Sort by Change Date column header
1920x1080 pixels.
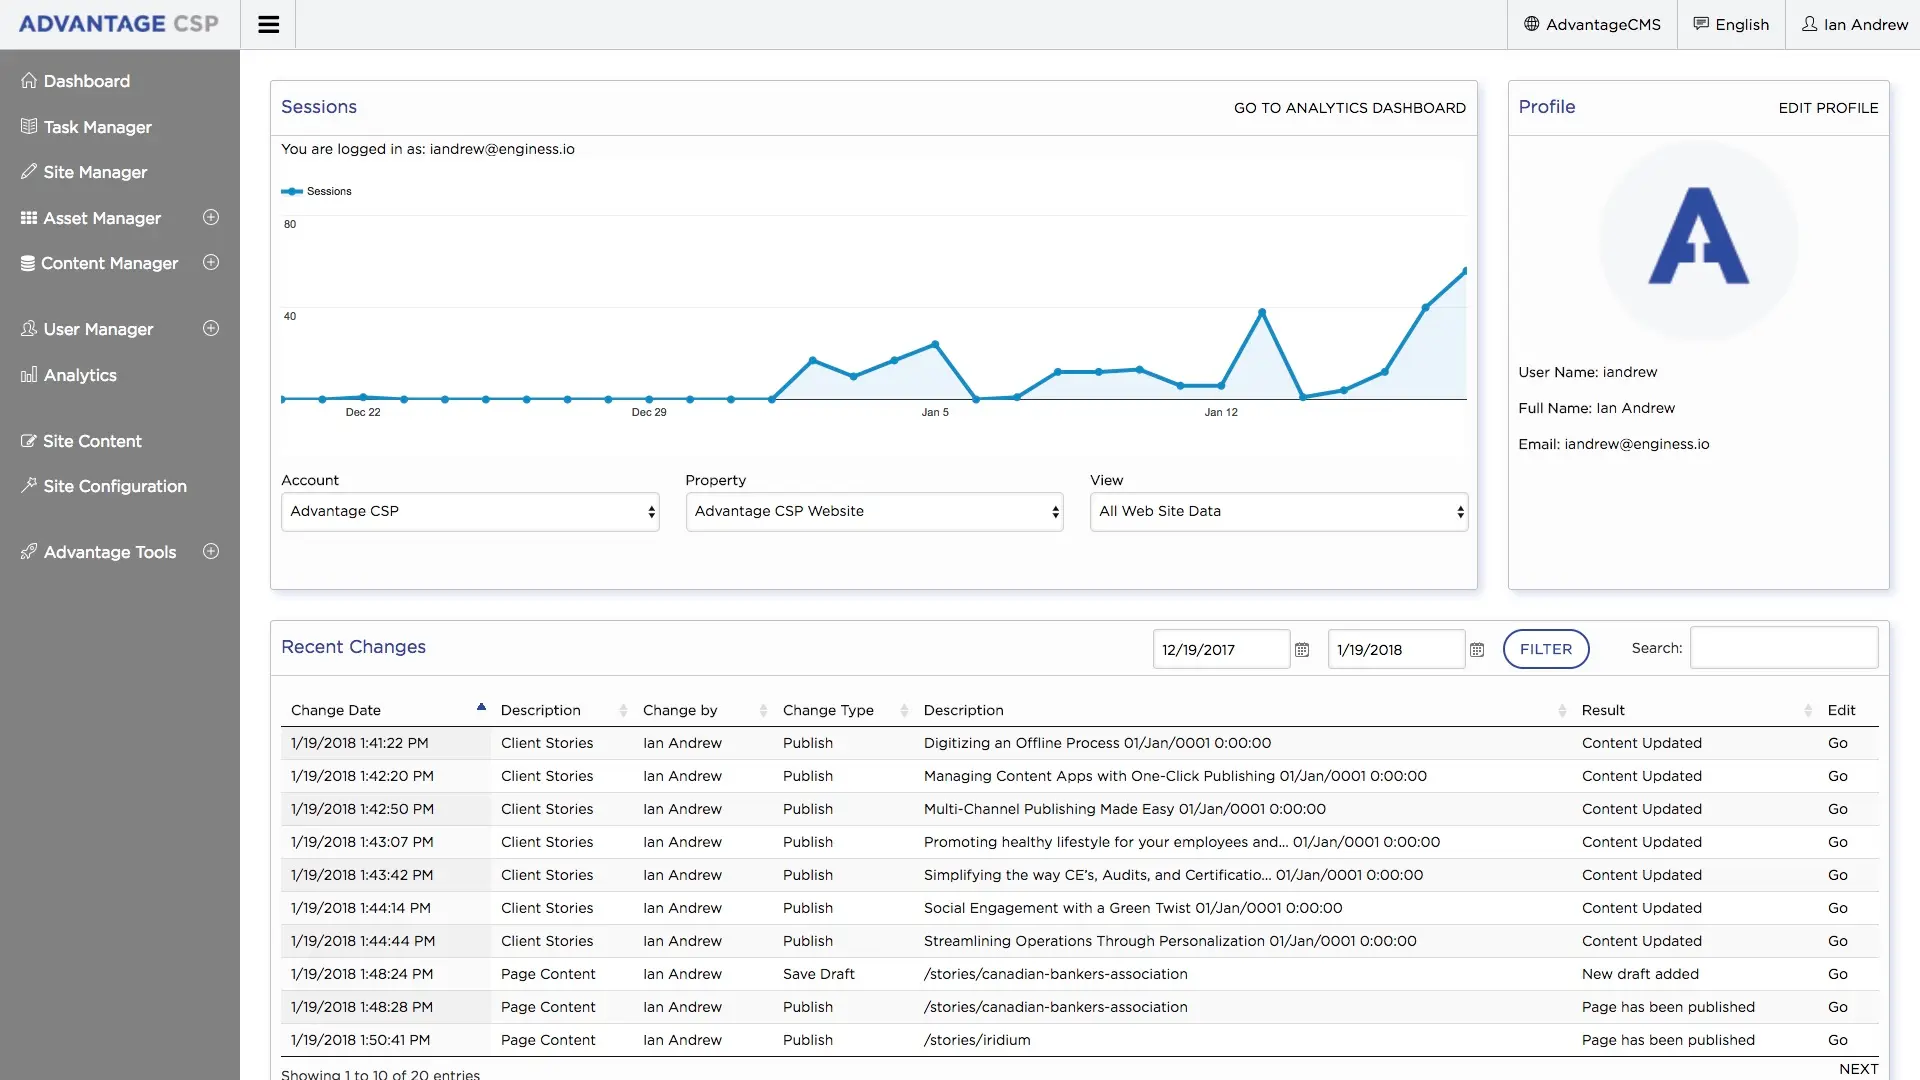pyautogui.click(x=336, y=710)
